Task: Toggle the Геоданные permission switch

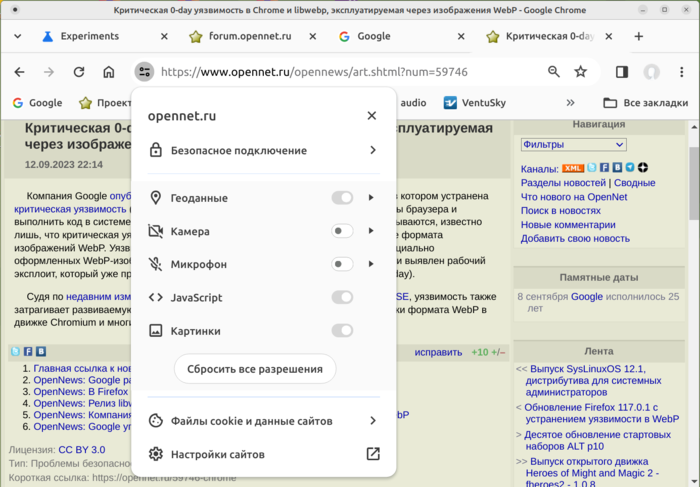Action: (342, 197)
